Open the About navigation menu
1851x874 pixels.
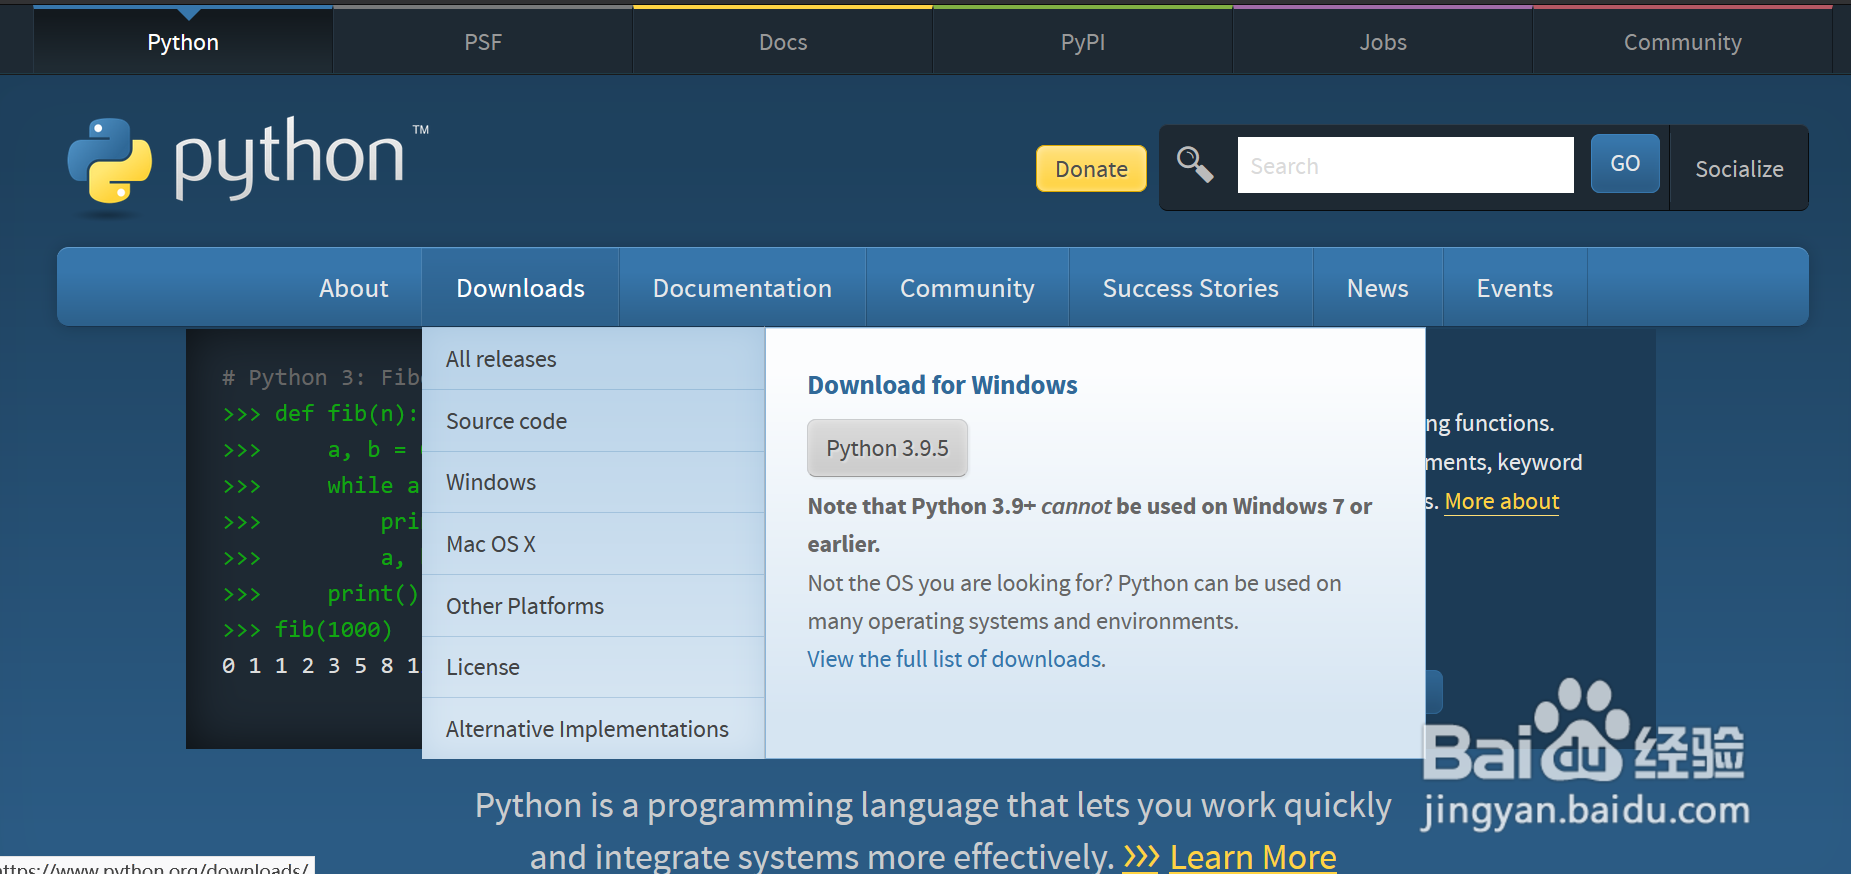click(x=354, y=288)
